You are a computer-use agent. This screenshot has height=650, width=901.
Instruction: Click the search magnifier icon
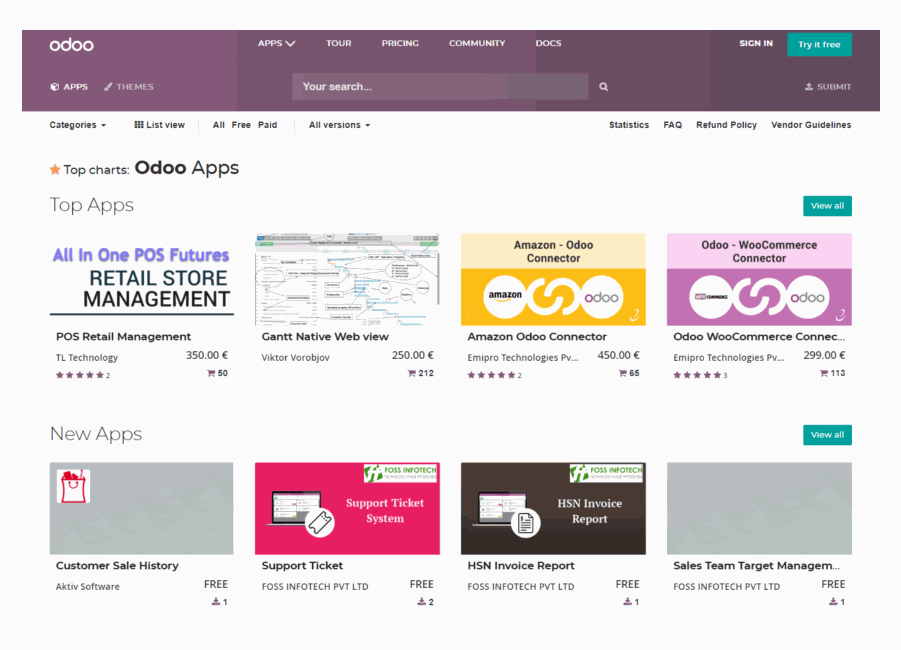coord(603,87)
